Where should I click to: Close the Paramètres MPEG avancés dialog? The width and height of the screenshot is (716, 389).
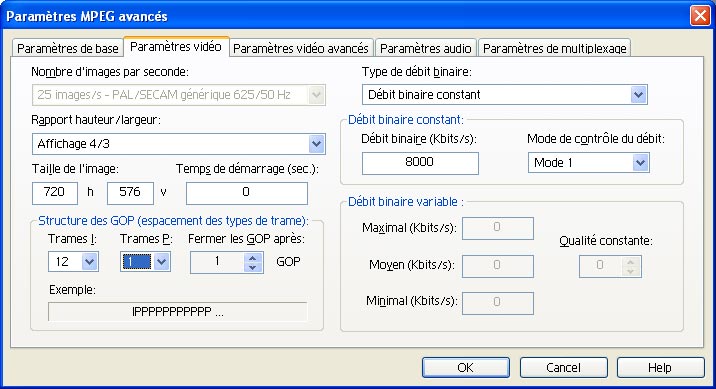click(700, 16)
